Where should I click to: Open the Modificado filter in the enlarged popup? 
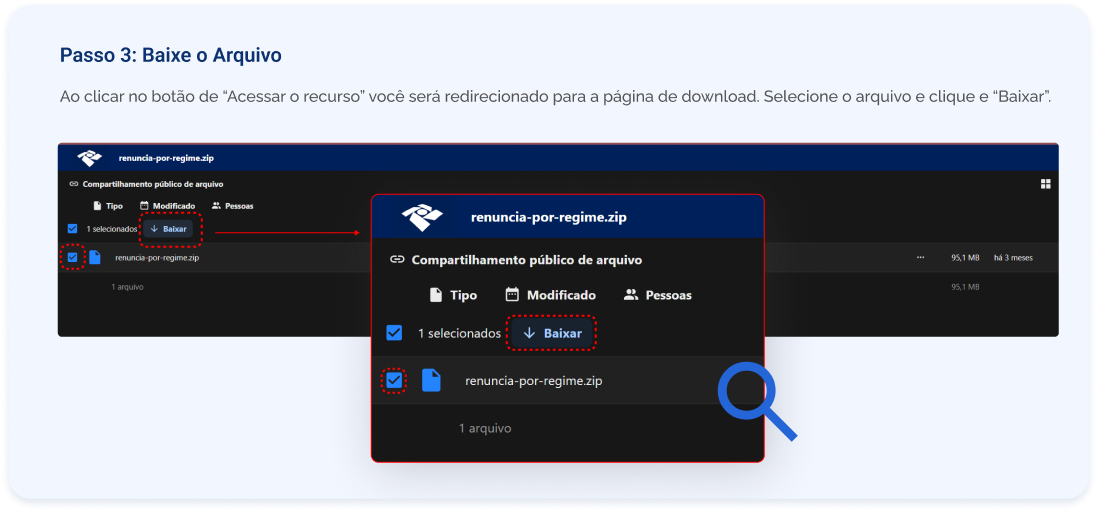(550, 295)
